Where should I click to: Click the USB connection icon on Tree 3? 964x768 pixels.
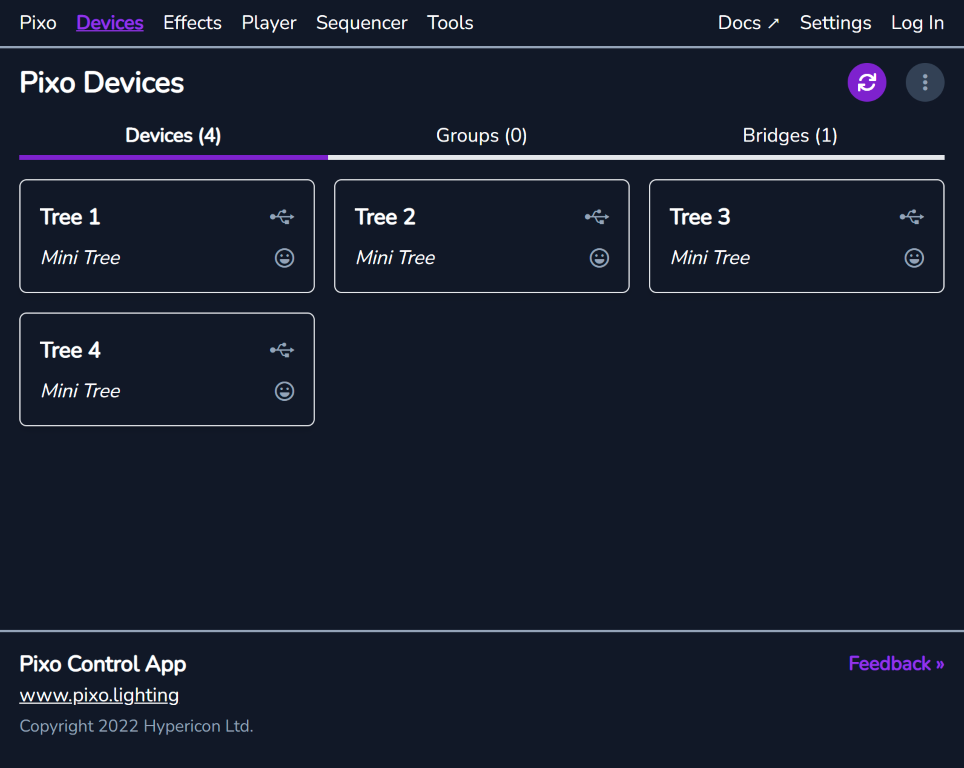tap(911, 215)
